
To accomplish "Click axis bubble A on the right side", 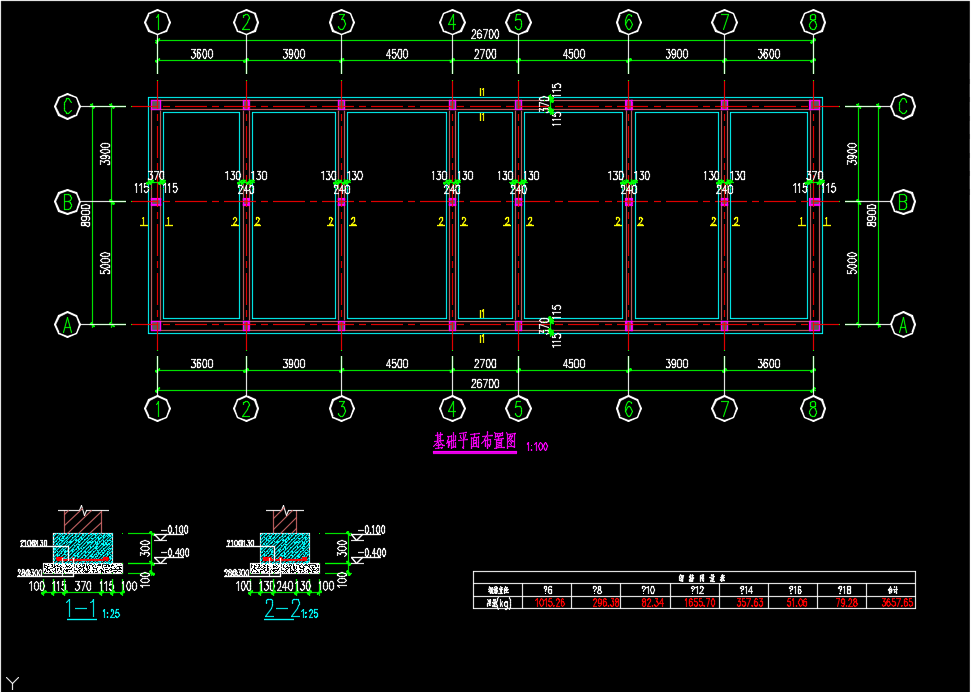I will 902,325.
